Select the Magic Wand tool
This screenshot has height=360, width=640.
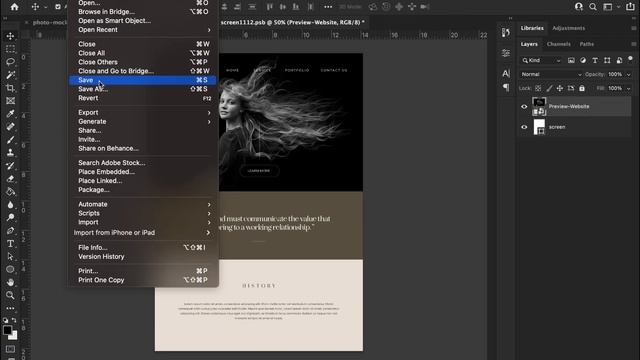tap(10, 75)
